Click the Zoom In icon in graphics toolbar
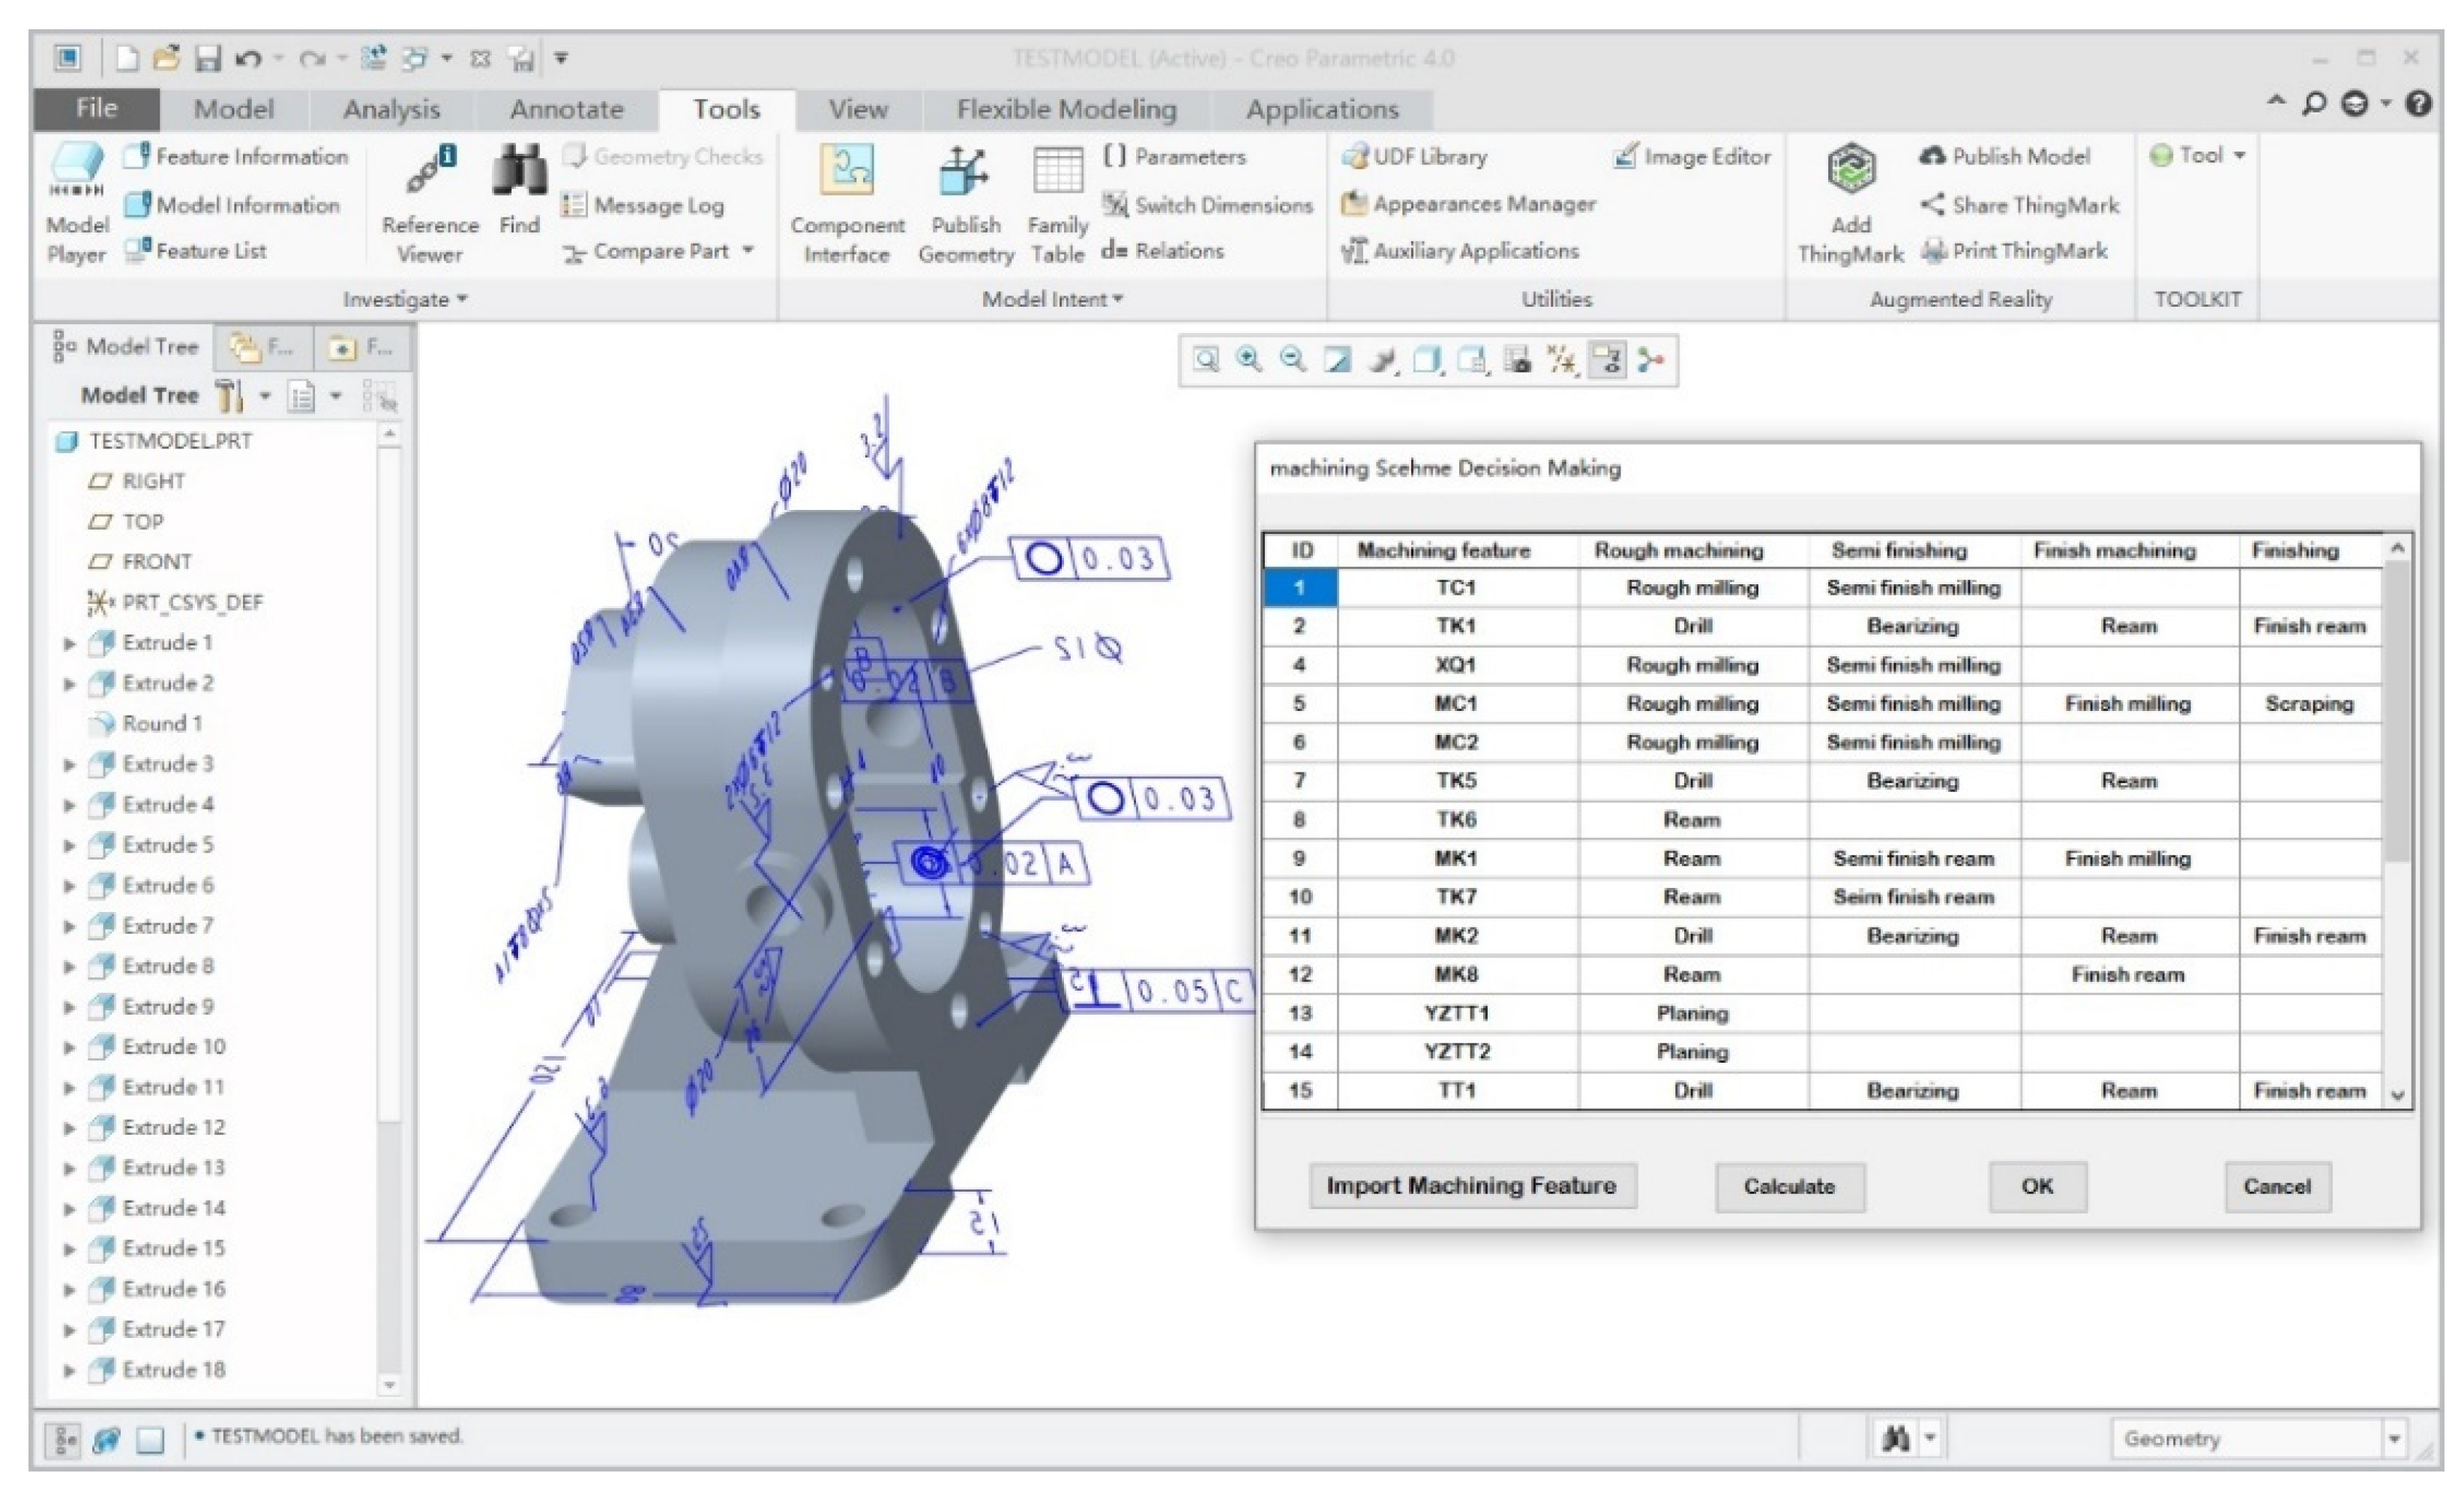Viewport: 2464px width, 1506px height. coord(1249,360)
